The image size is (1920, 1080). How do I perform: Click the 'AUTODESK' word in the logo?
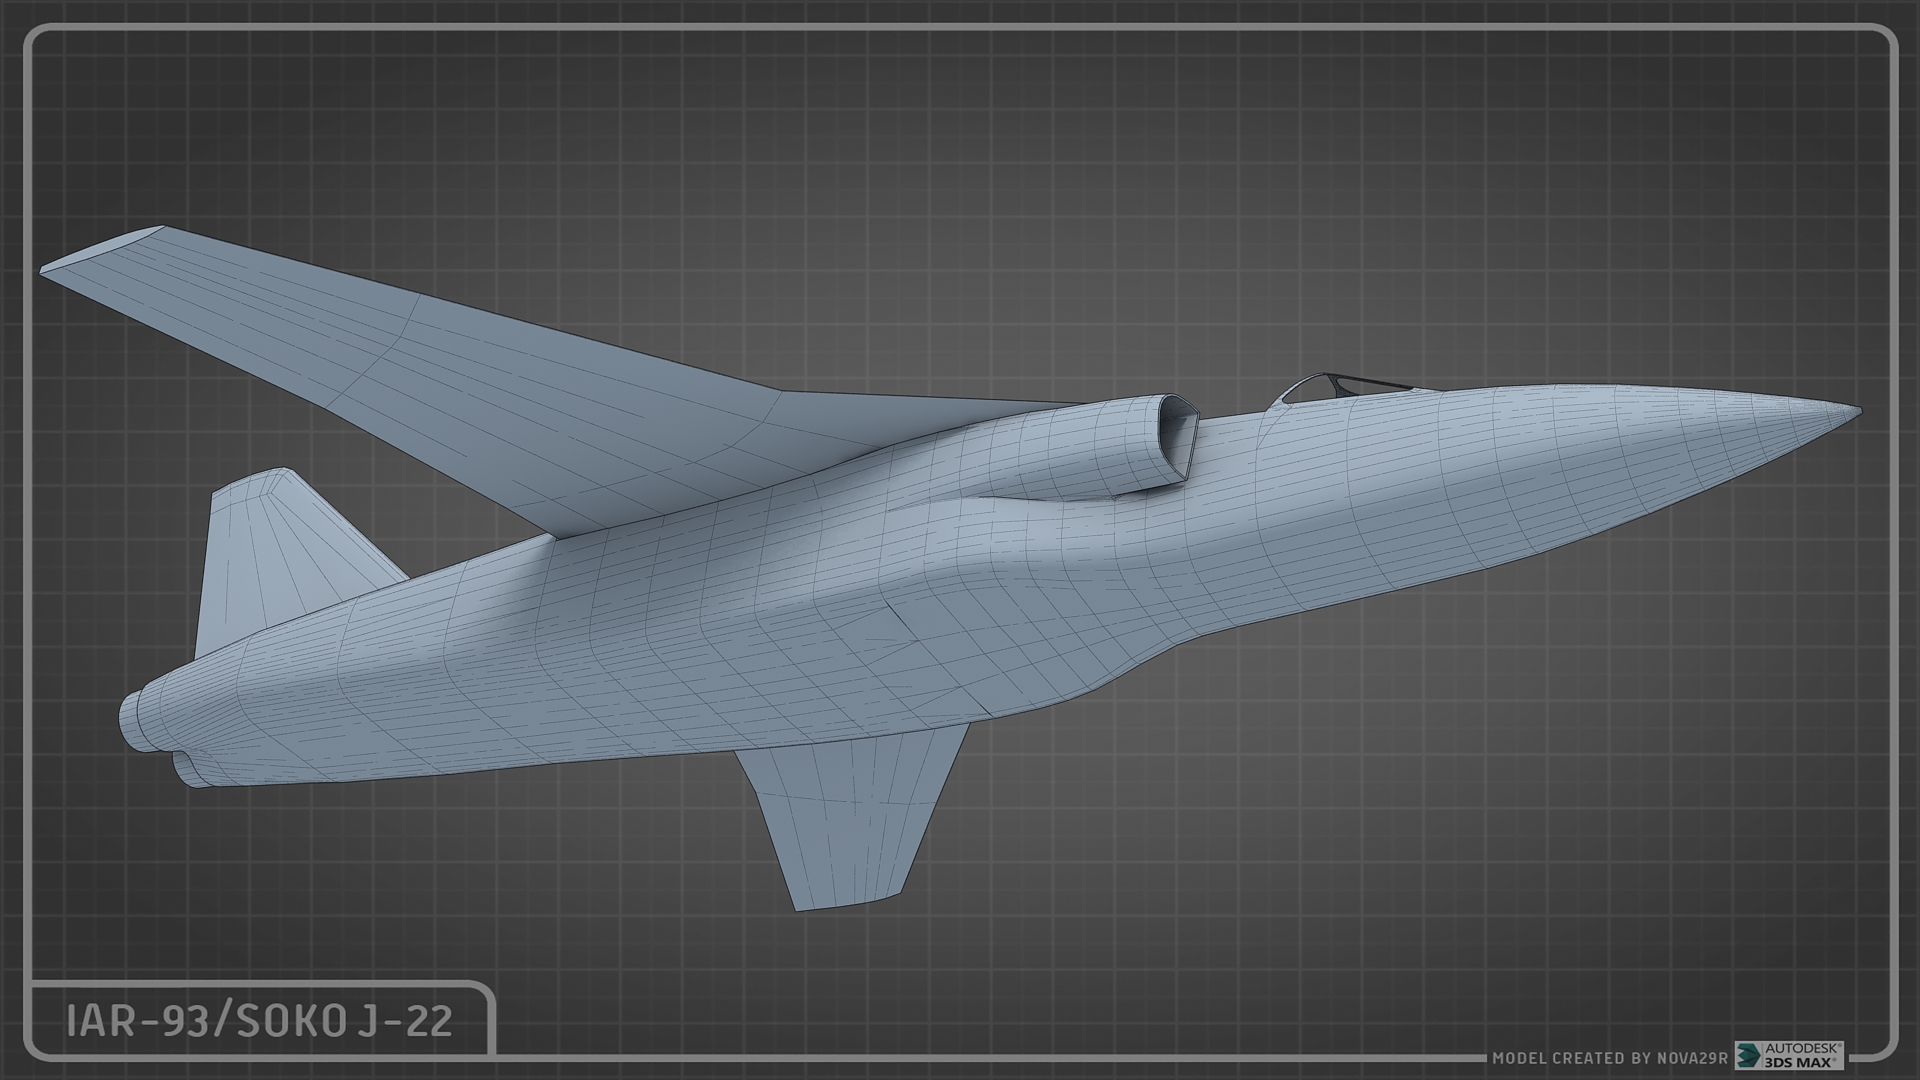coord(1803,1047)
